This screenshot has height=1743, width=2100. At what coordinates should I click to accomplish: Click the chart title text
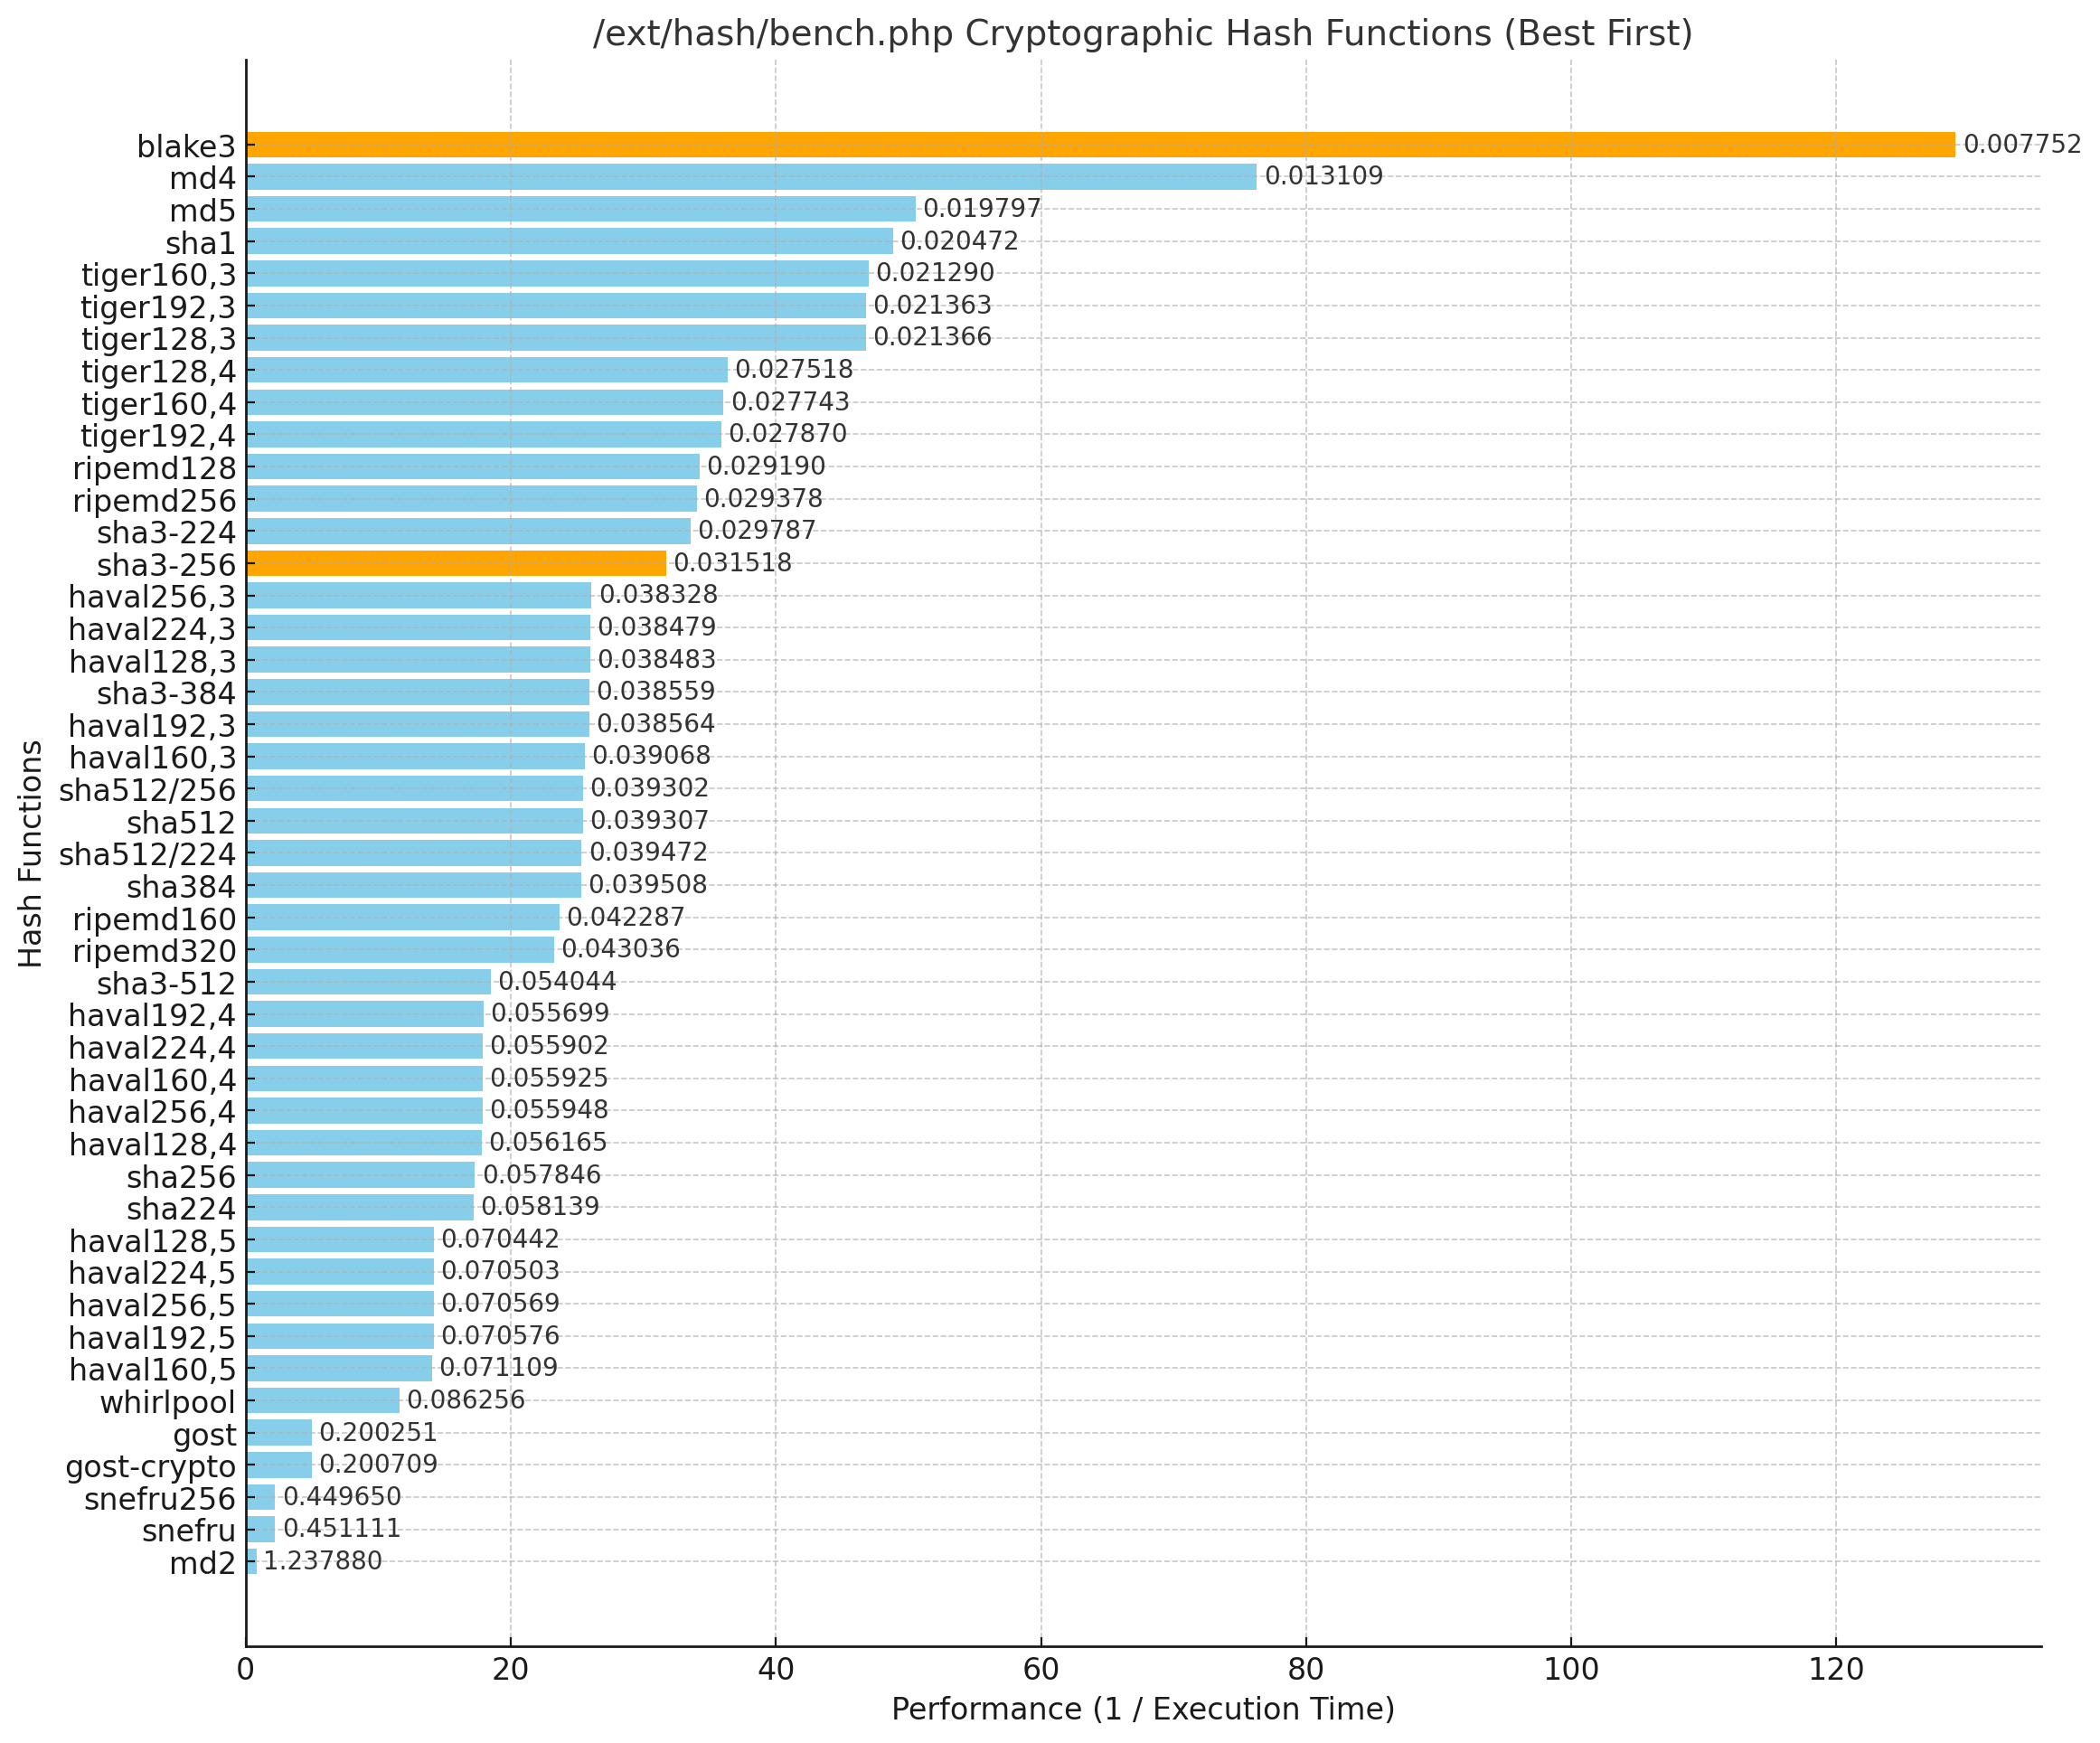click(1142, 33)
